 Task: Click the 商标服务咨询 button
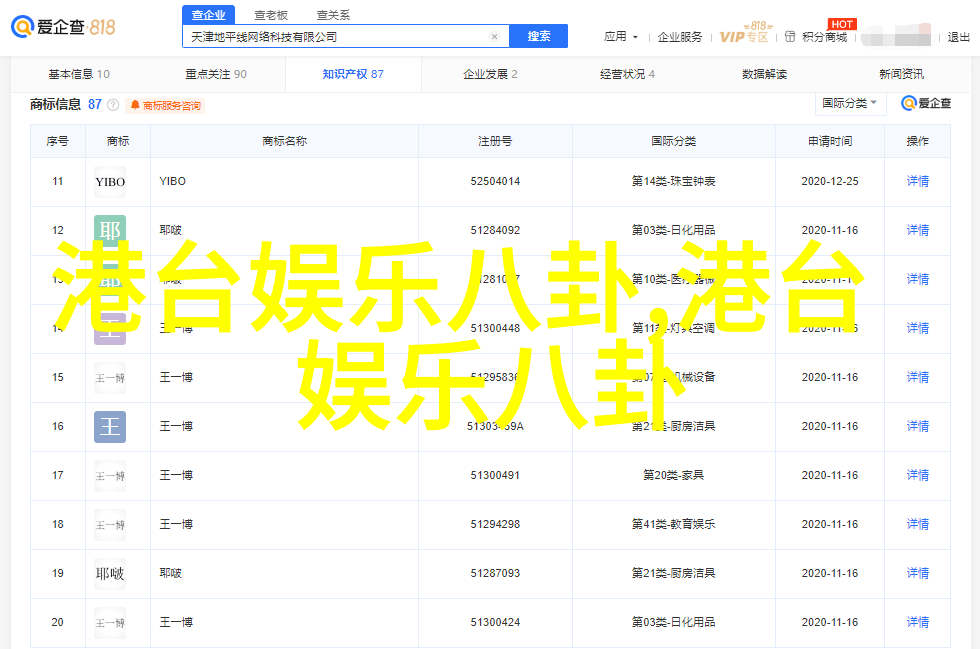point(166,106)
